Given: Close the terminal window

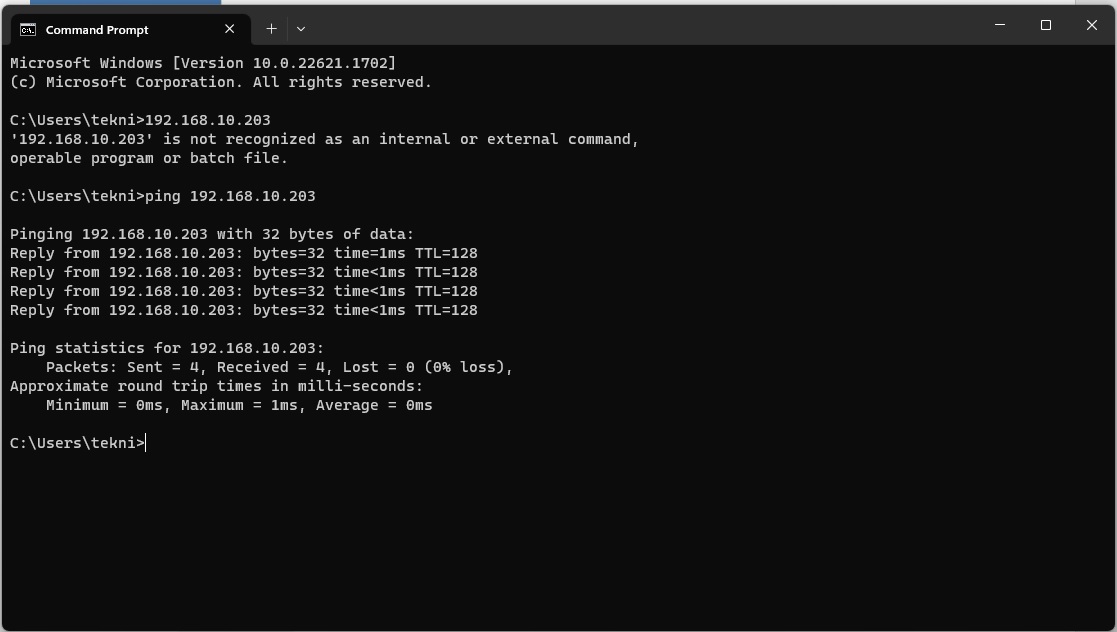Looking at the screenshot, I should tap(1092, 25).
